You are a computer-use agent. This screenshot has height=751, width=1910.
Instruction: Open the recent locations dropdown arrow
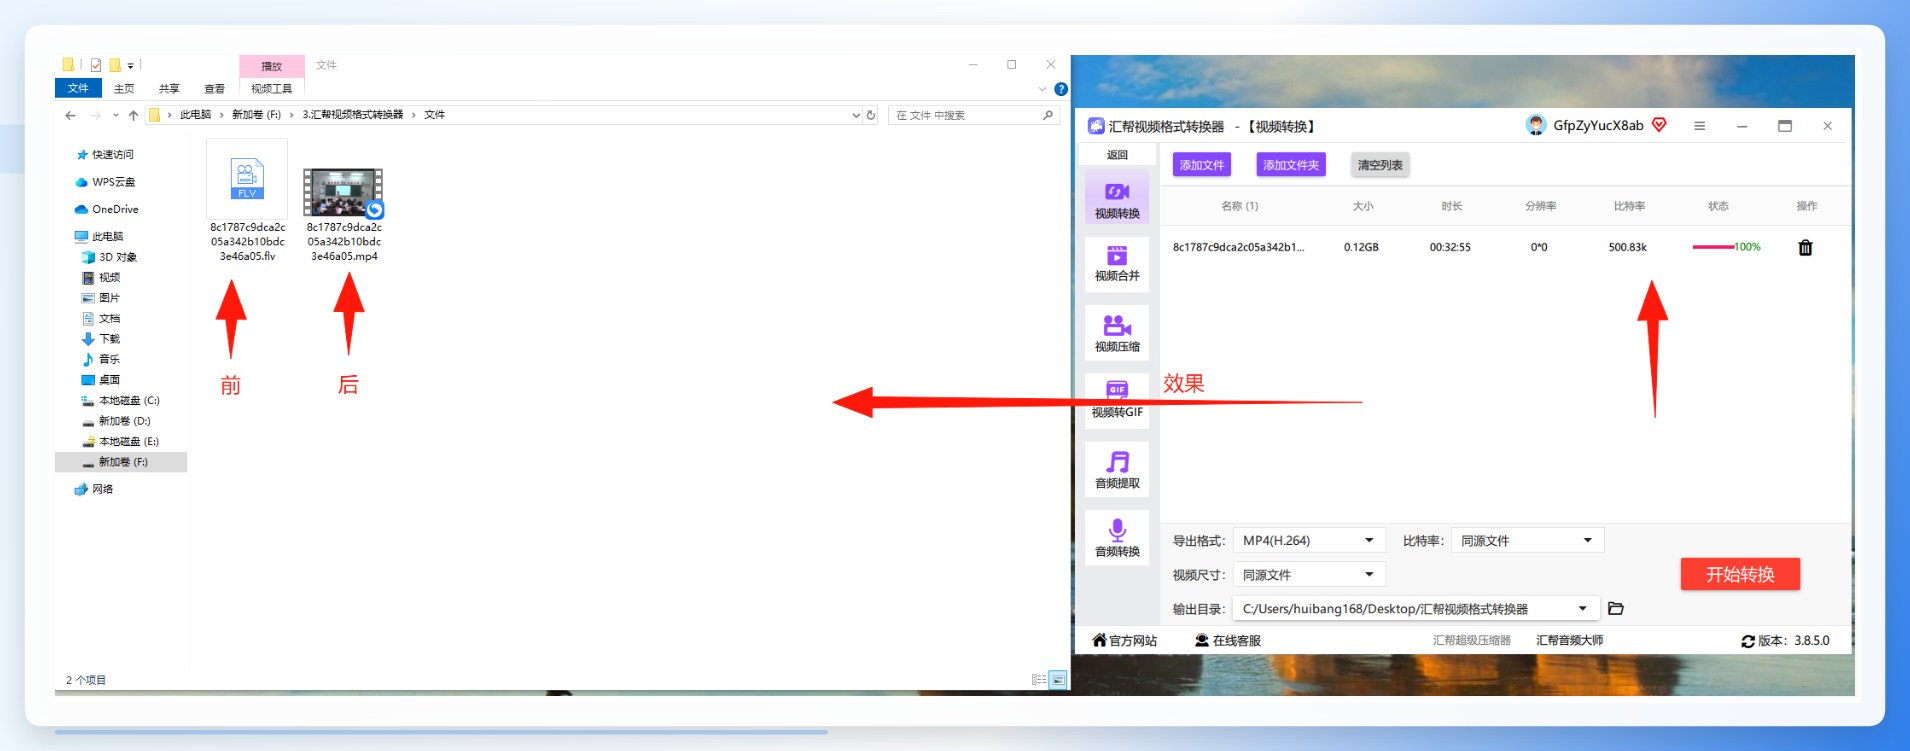coord(115,115)
